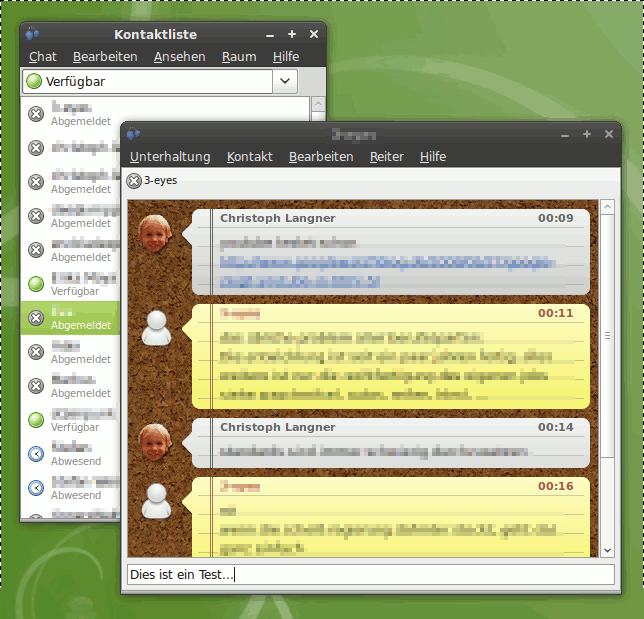
Task: Click offline status icon beside 3-eyes tab
Action: pos(134,181)
